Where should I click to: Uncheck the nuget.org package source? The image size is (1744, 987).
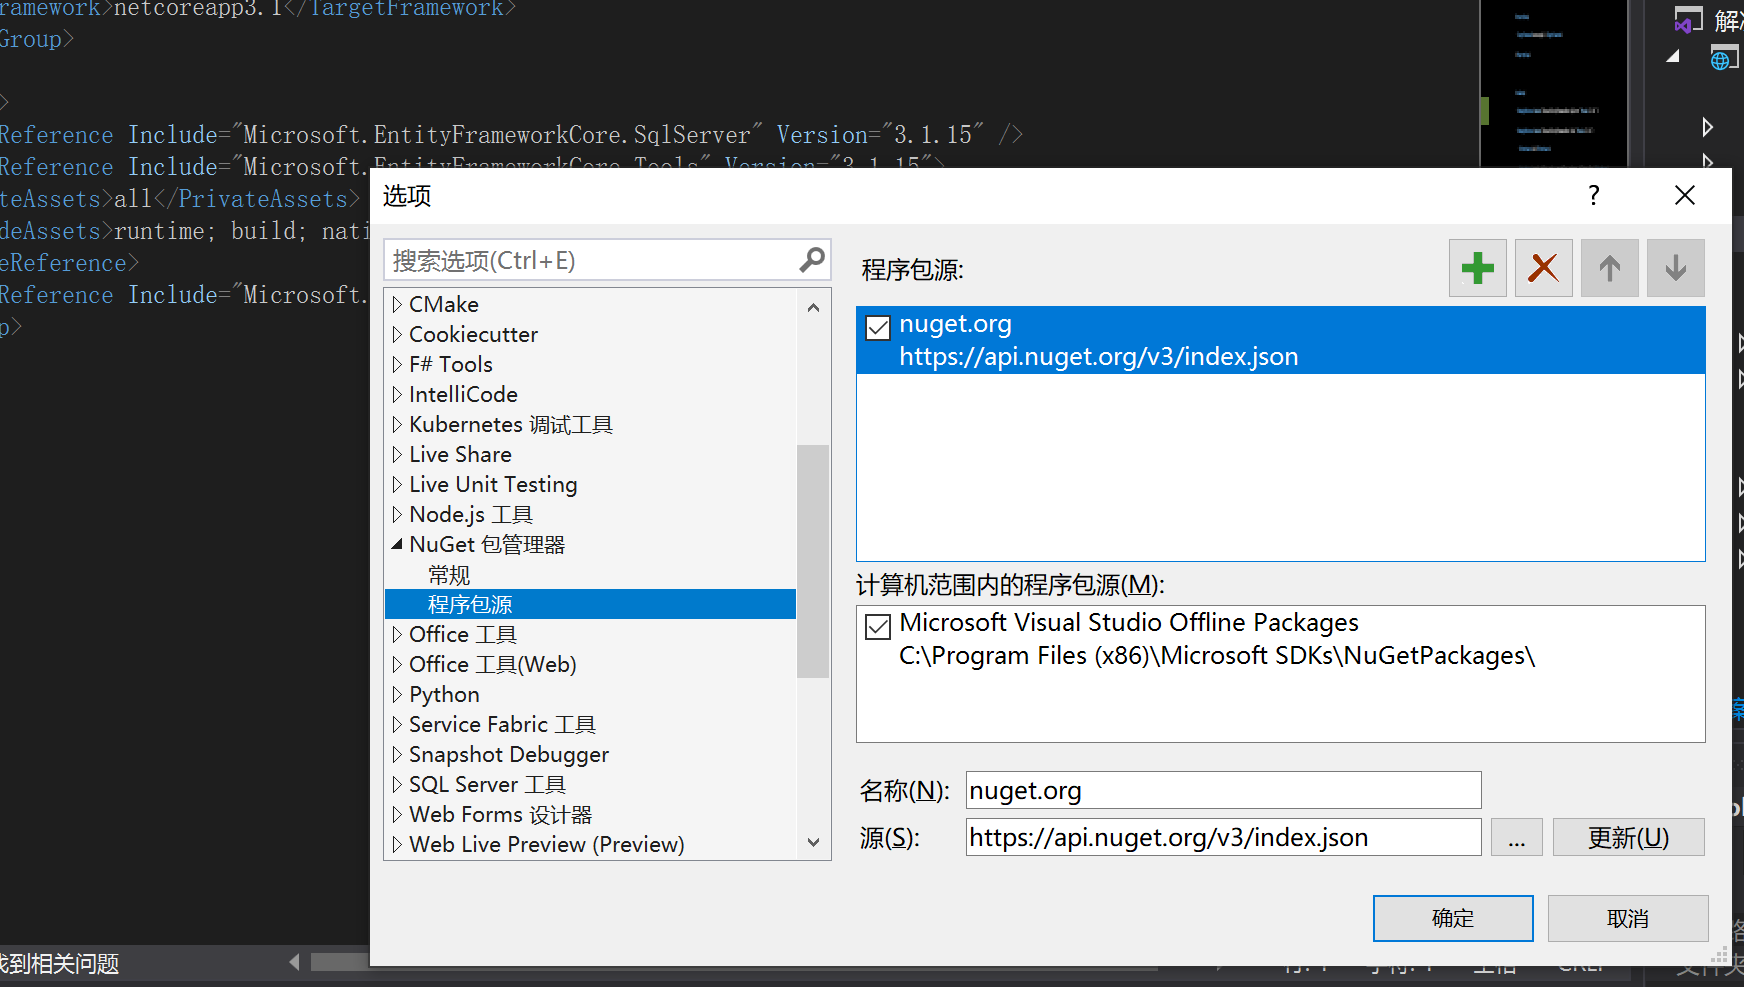[x=877, y=327]
